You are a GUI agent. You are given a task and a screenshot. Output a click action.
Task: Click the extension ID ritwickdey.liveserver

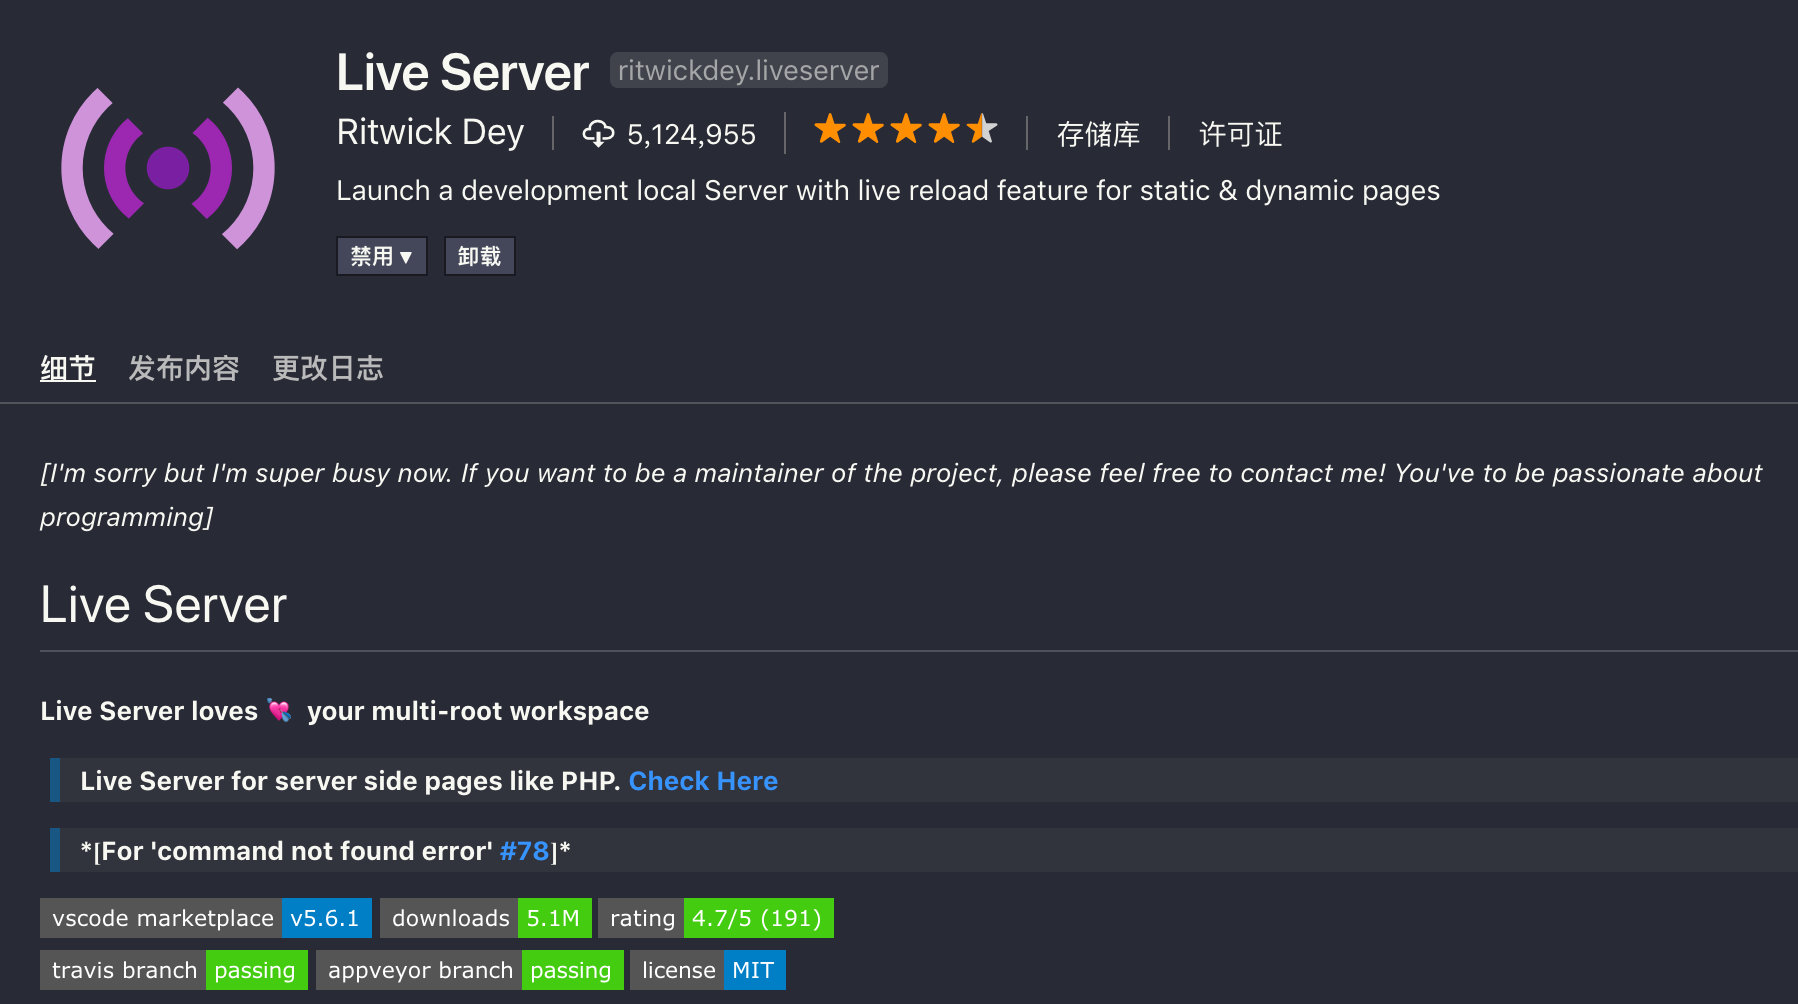pyautogui.click(x=748, y=70)
